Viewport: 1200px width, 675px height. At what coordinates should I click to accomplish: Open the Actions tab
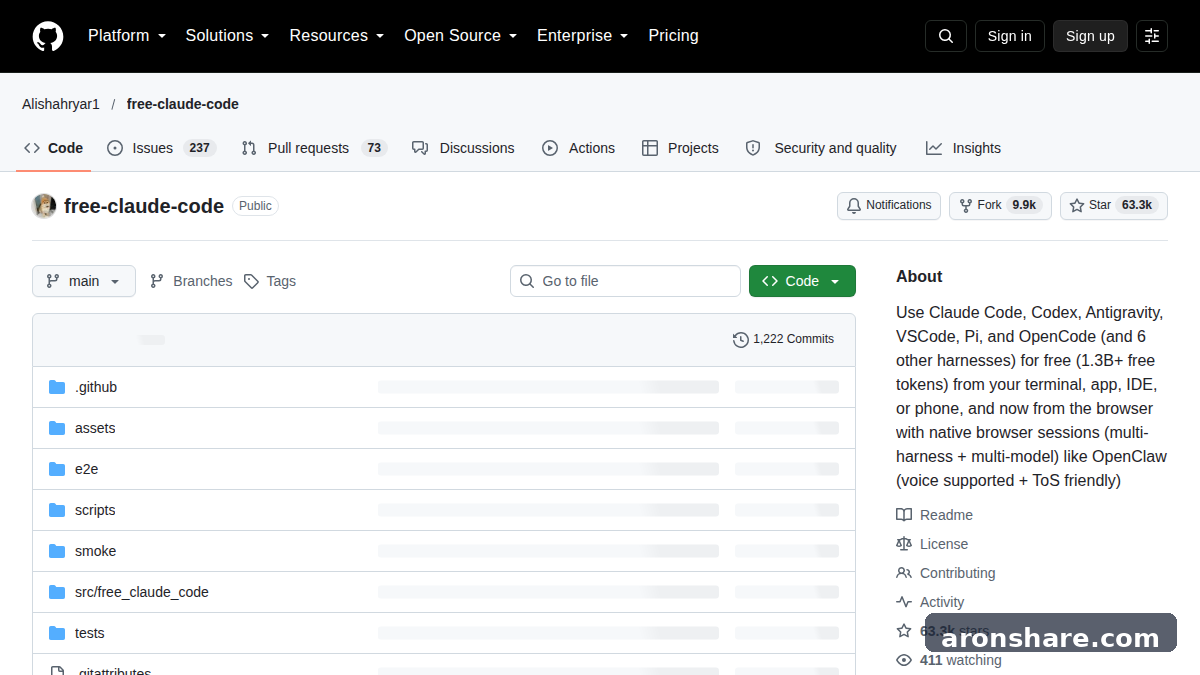coord(579,148)
